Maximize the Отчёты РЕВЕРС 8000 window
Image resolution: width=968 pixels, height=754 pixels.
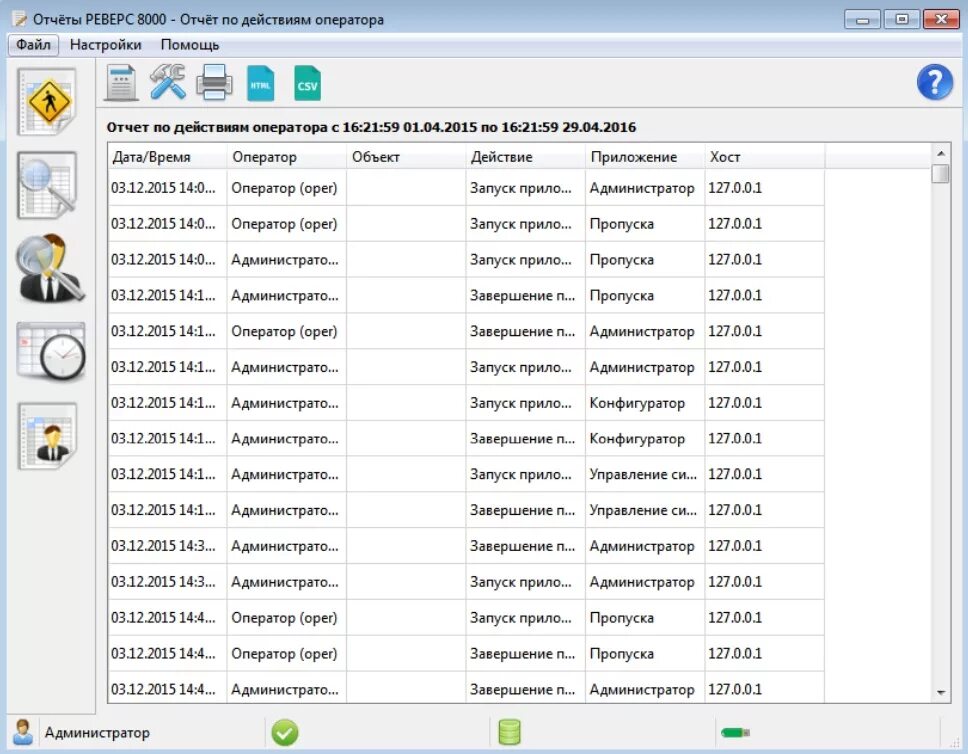tap(901, 20)
